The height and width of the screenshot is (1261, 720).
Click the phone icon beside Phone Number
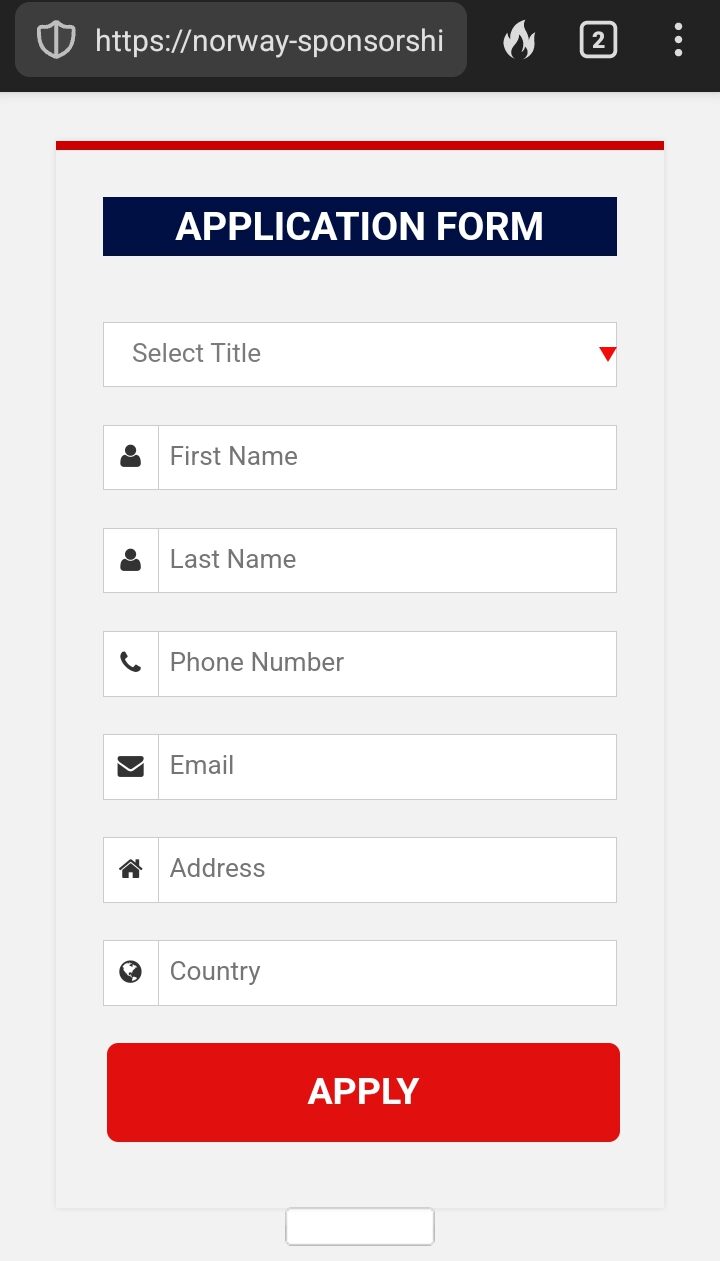(x=131, y=663)
